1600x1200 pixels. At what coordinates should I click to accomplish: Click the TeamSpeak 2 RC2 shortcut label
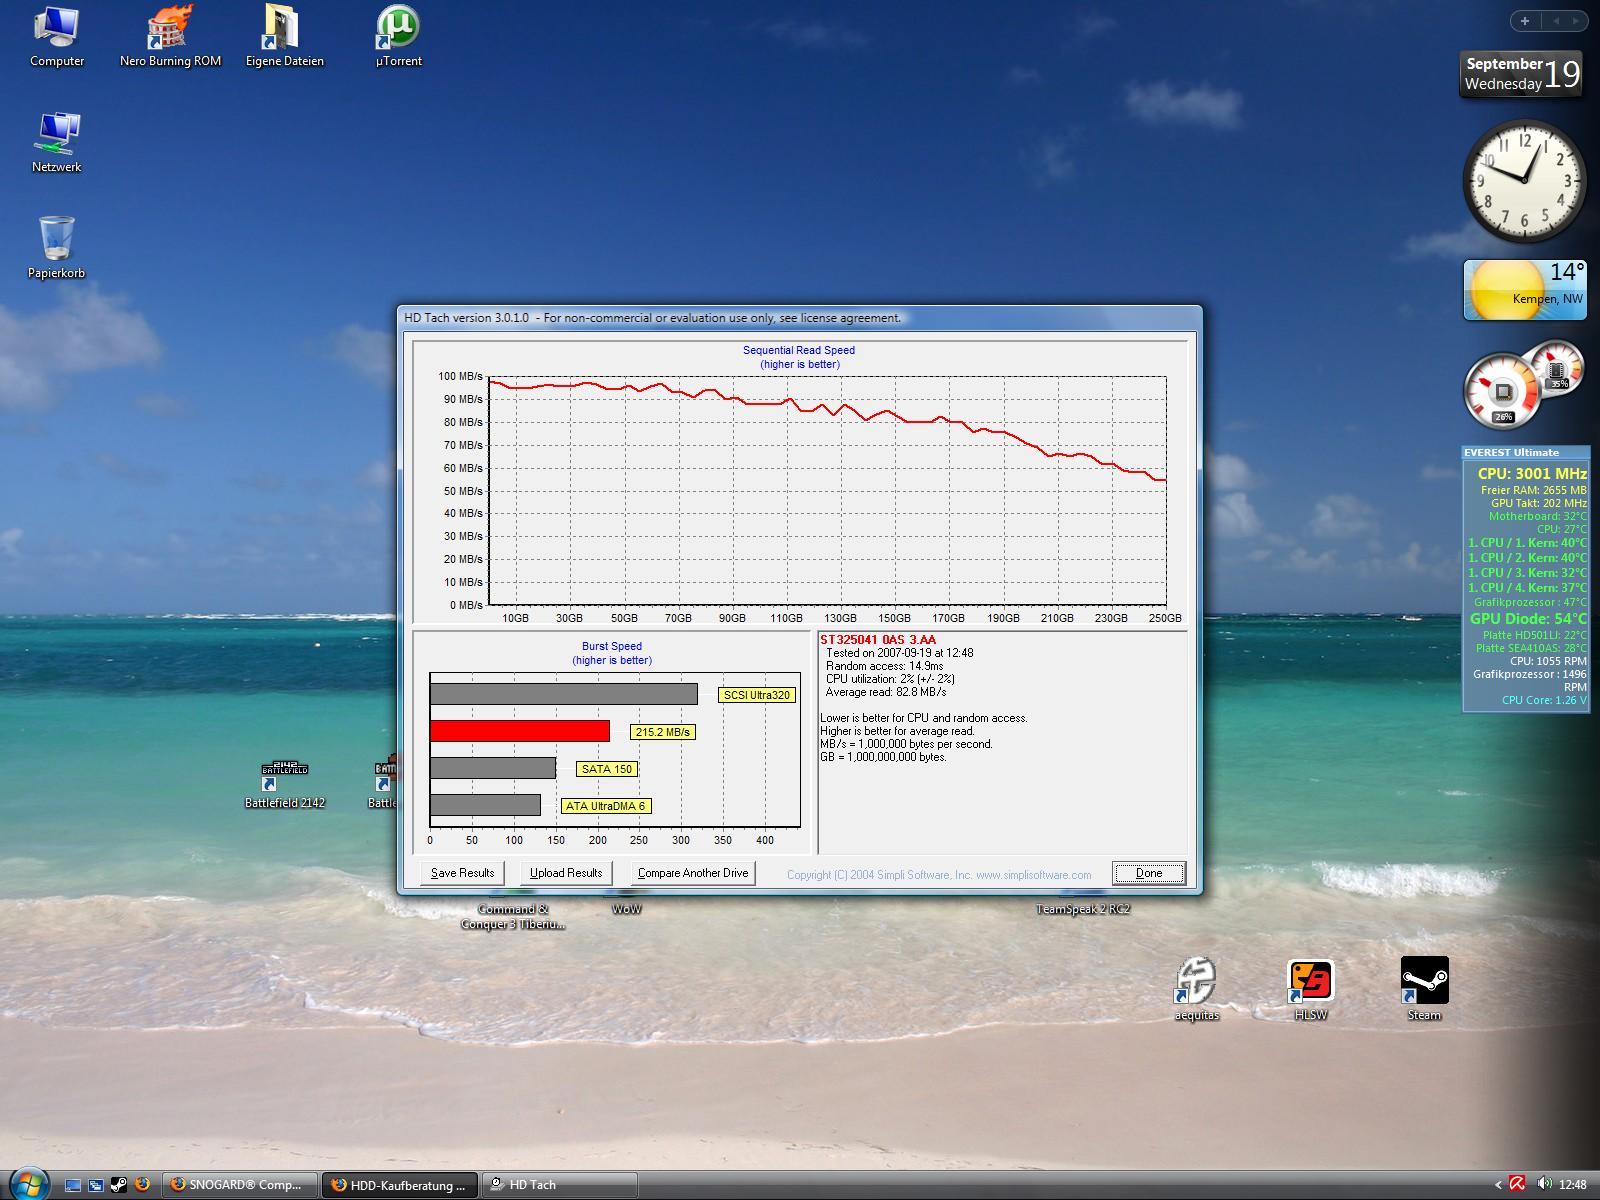click(1083, 909)
